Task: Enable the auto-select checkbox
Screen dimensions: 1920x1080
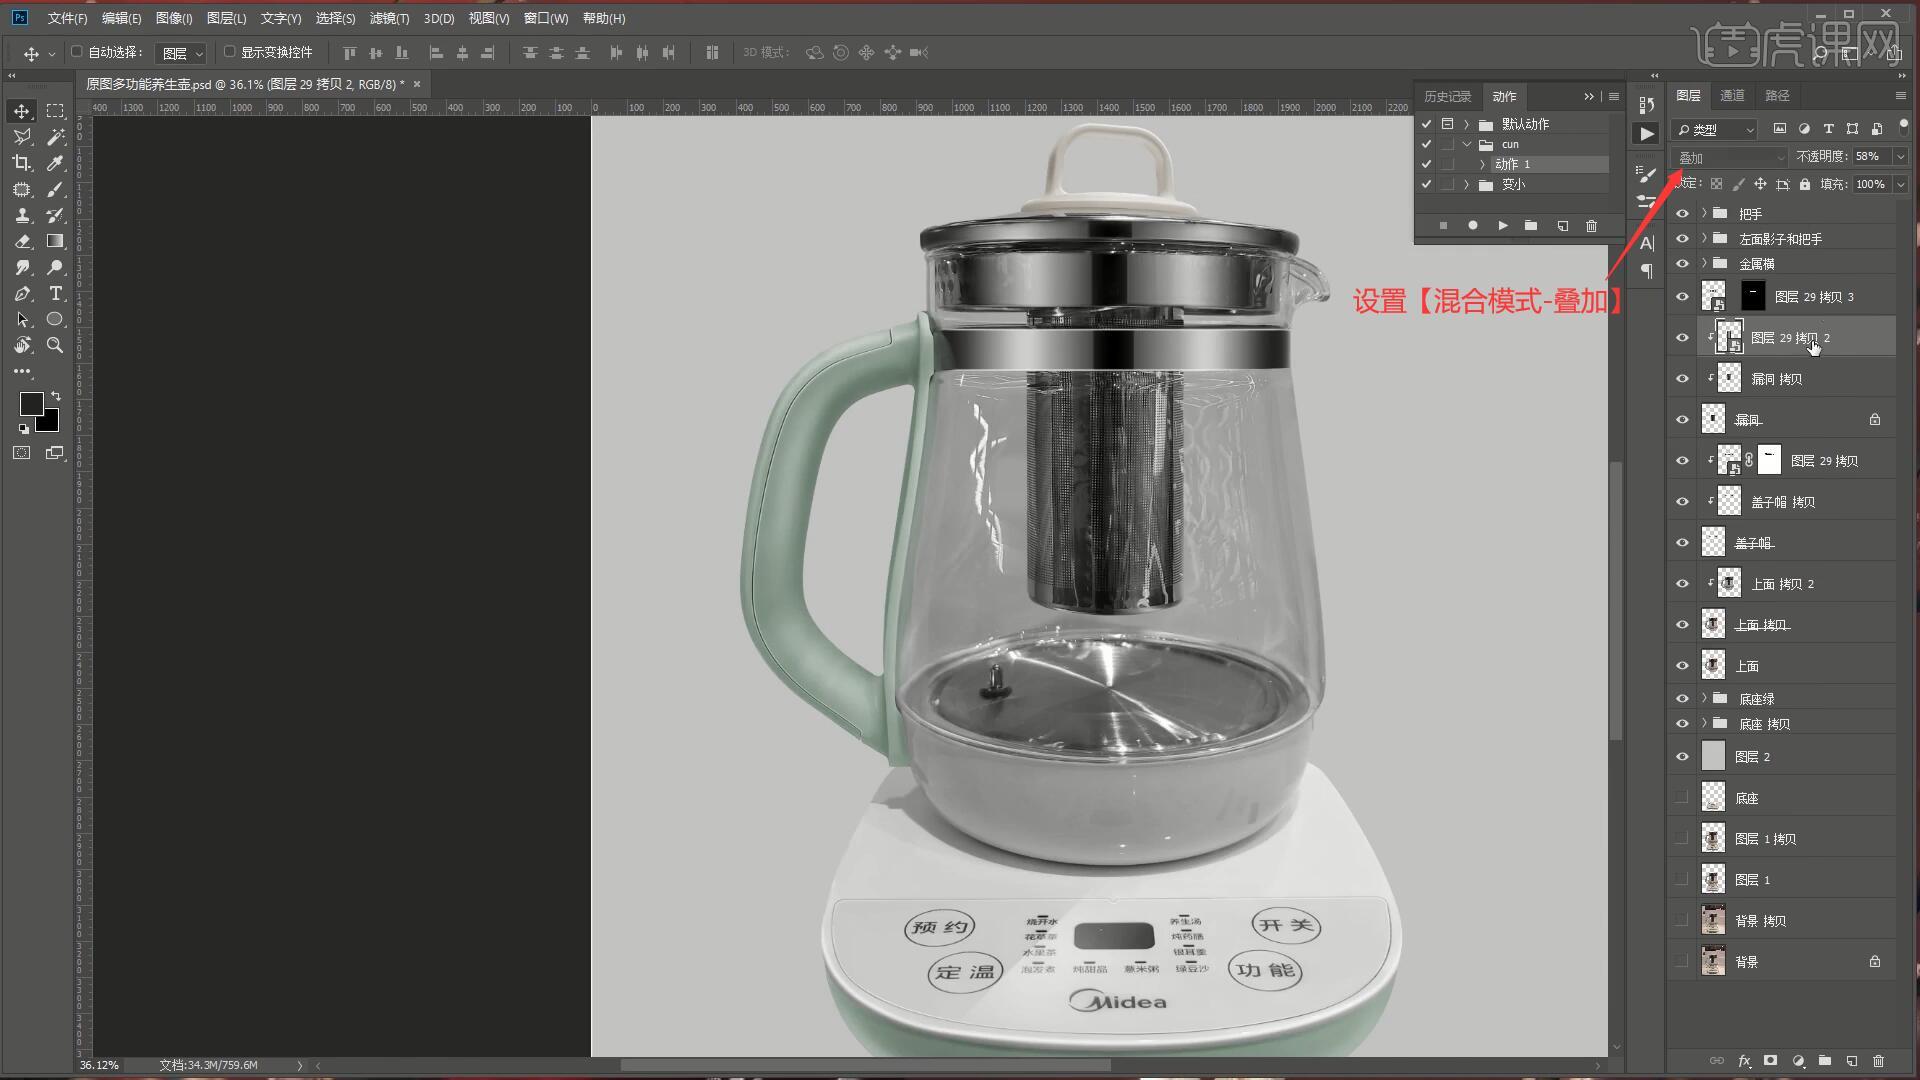Action: (x=77, y=52)
